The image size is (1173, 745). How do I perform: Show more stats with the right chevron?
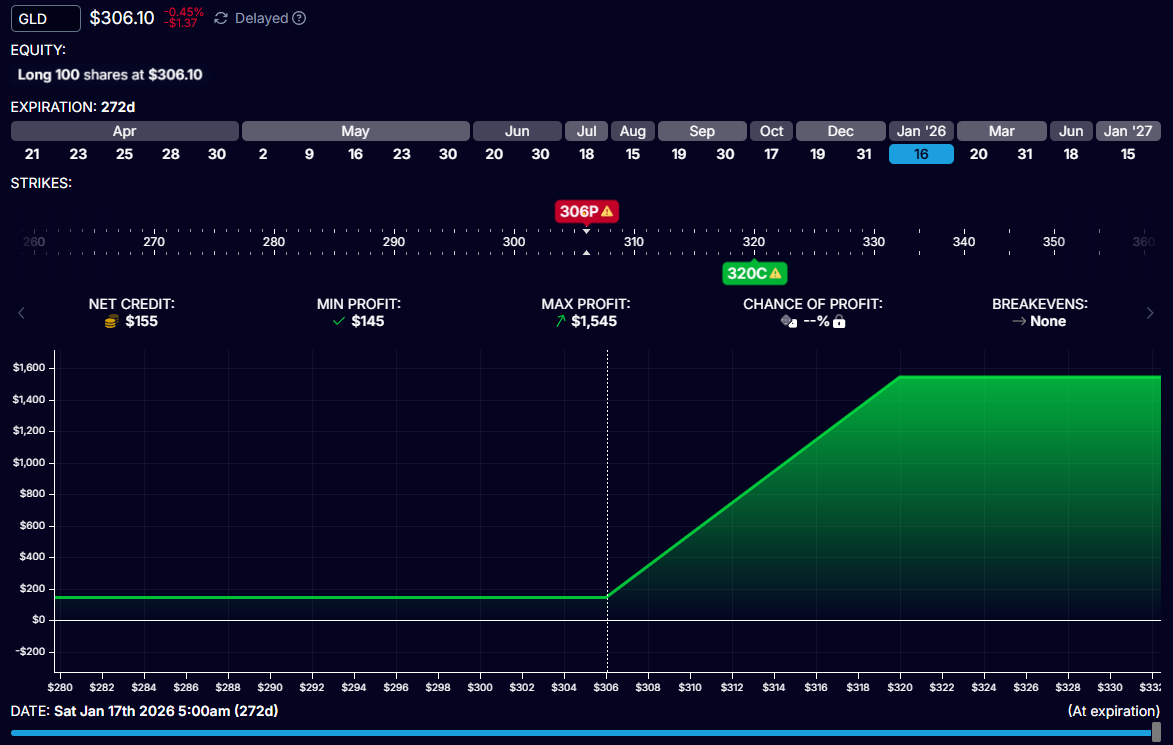(1150, 313)
